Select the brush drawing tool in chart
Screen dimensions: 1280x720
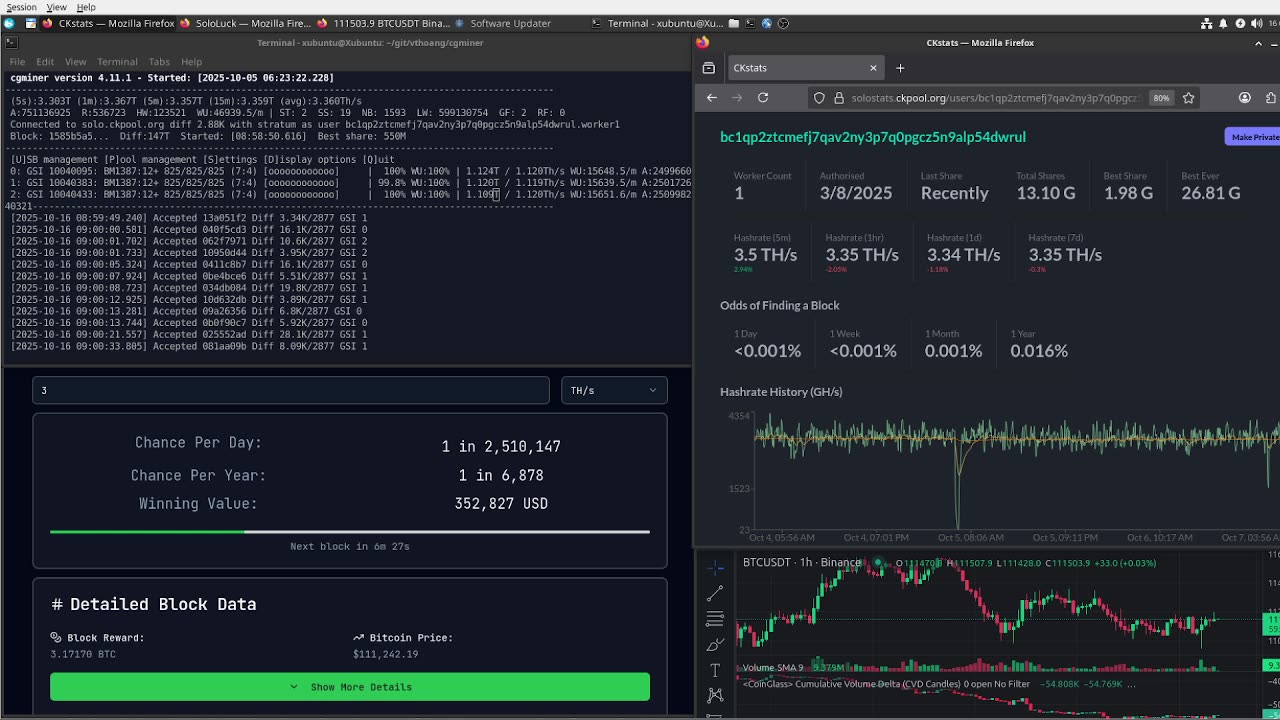(x=715, y=645)
